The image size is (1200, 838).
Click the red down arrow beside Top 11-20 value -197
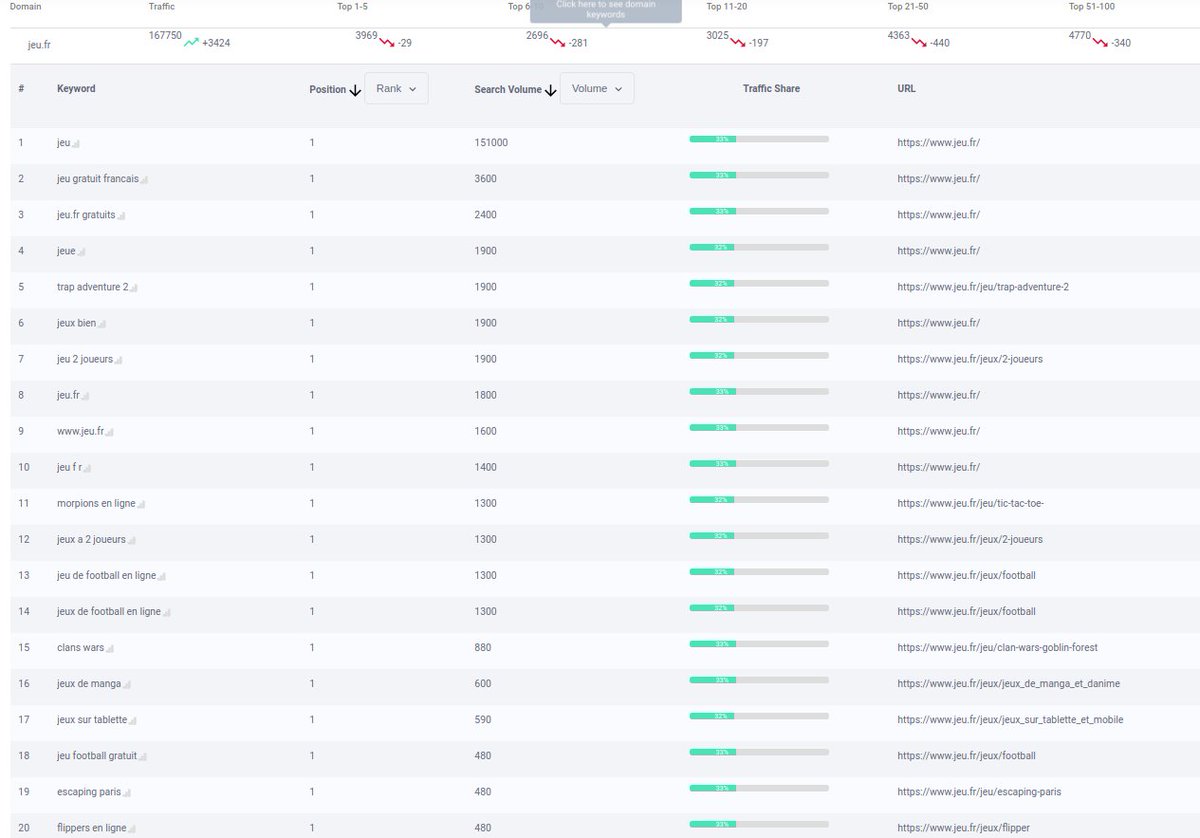[738, 42]
